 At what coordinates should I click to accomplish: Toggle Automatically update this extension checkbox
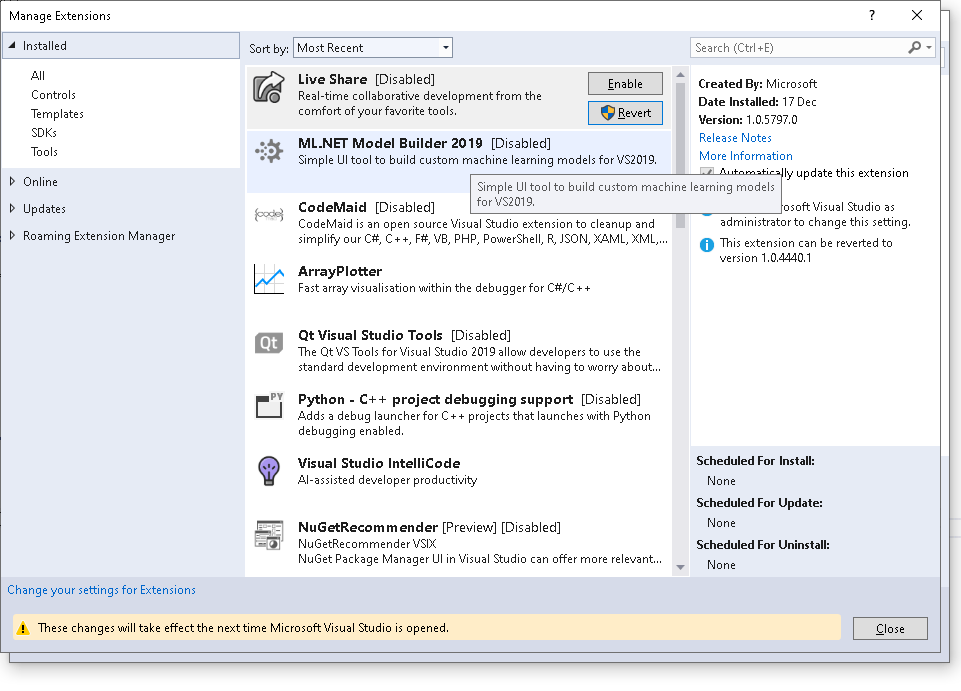[x=707, y=173]
